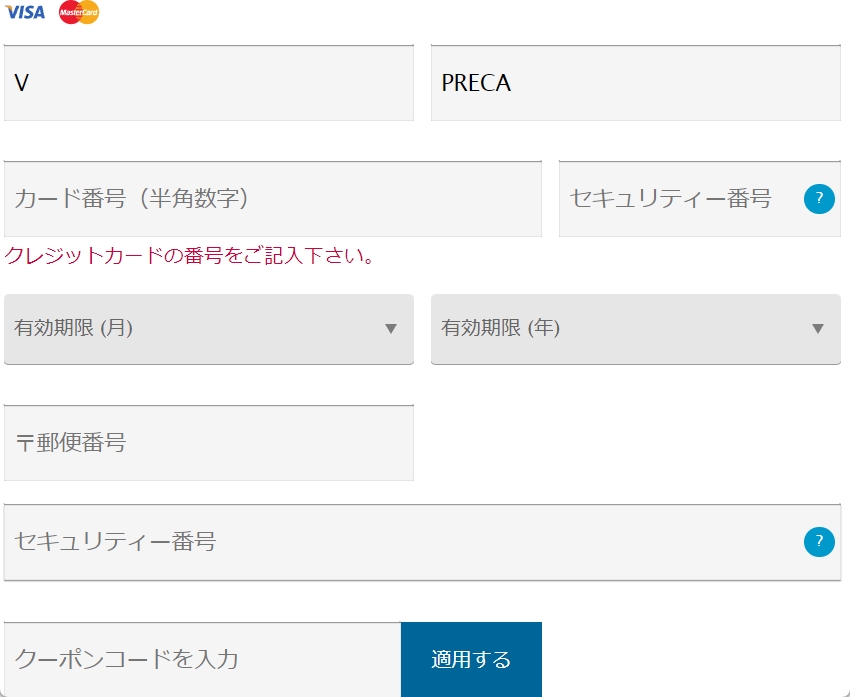Click the 有効期限 (年) label text
This screenshot has width=850, height=697.
(x=501, y=328)
